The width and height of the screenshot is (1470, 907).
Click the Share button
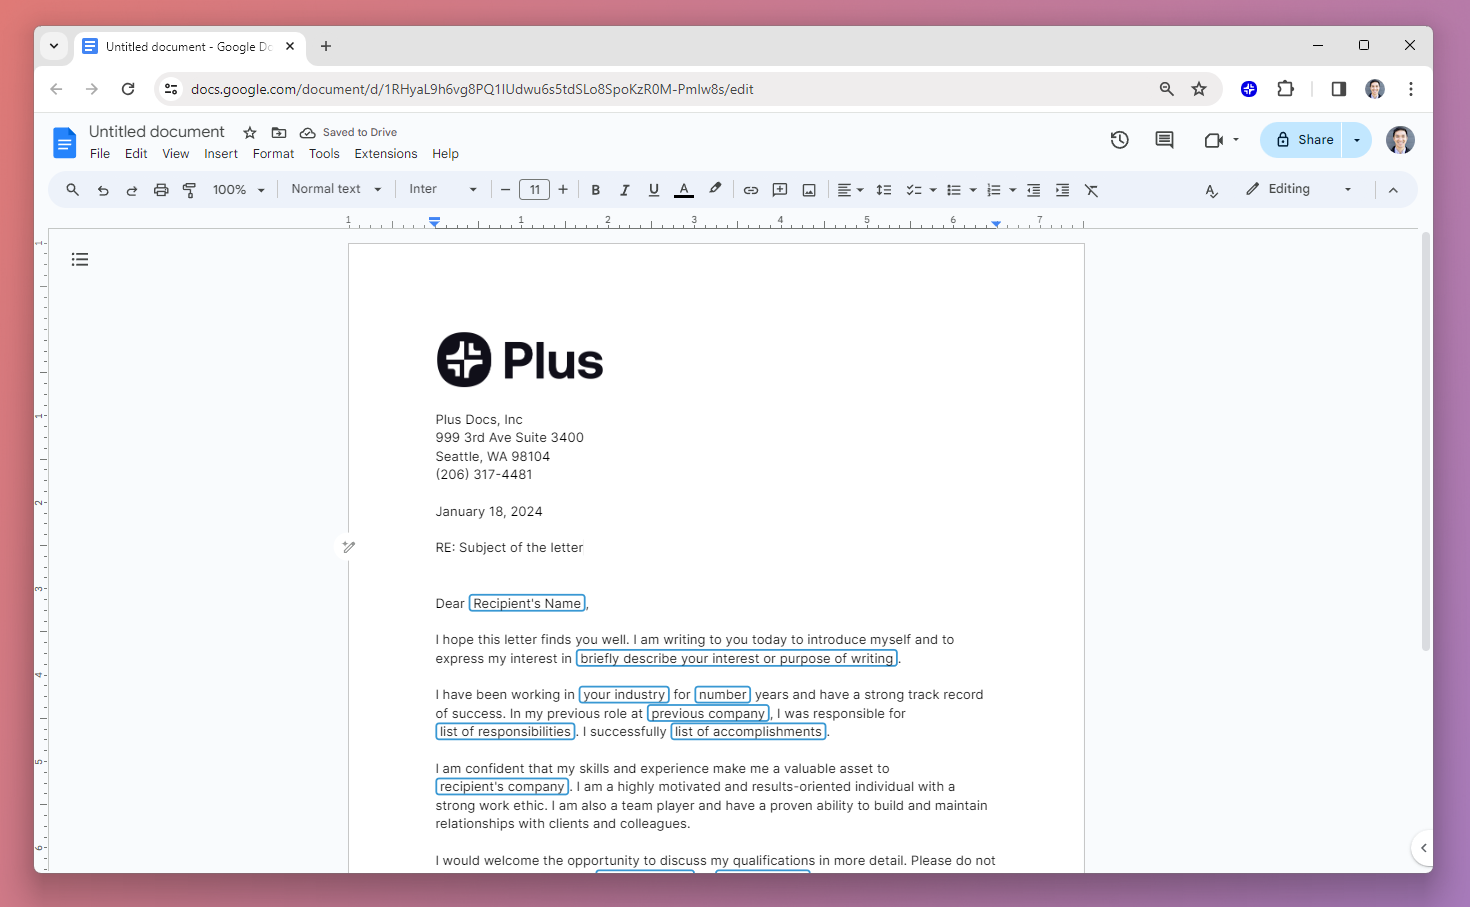[1310, 139]
